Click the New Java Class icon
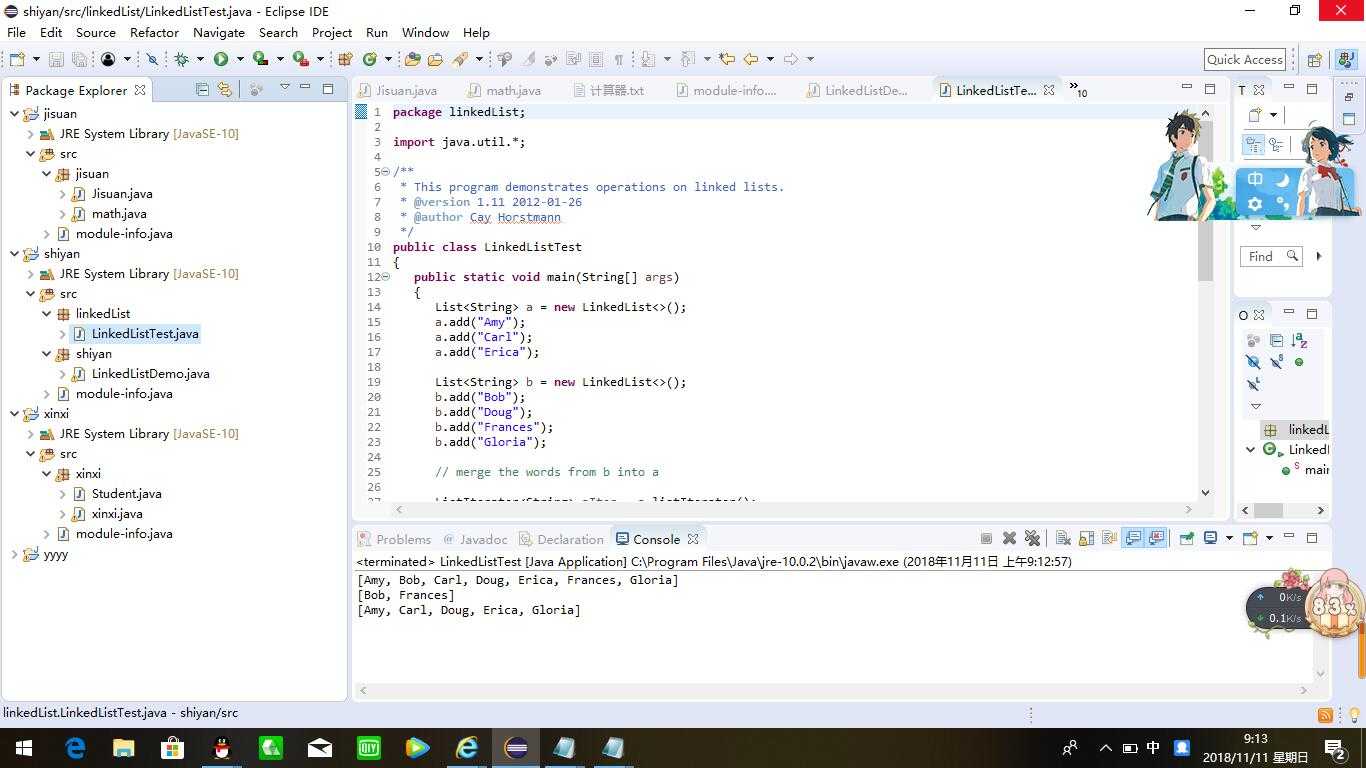This screenshot has width=1366, height=768. click(x=370, y=59)
